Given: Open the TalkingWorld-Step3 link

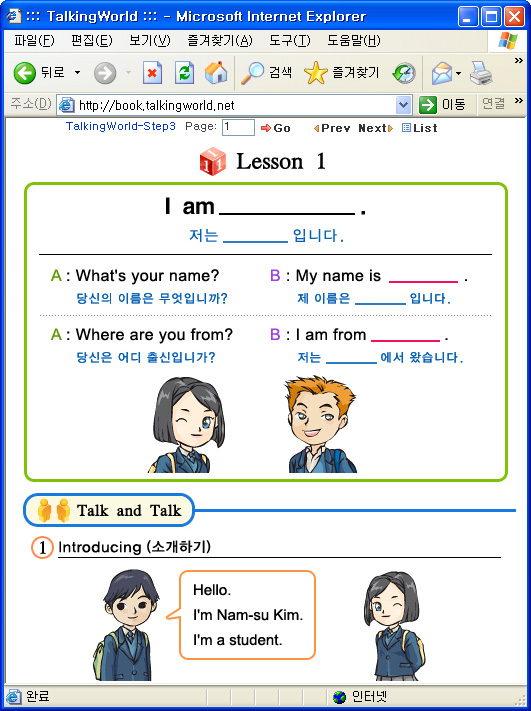Looking at the screenshot, I should coord(121,127).
